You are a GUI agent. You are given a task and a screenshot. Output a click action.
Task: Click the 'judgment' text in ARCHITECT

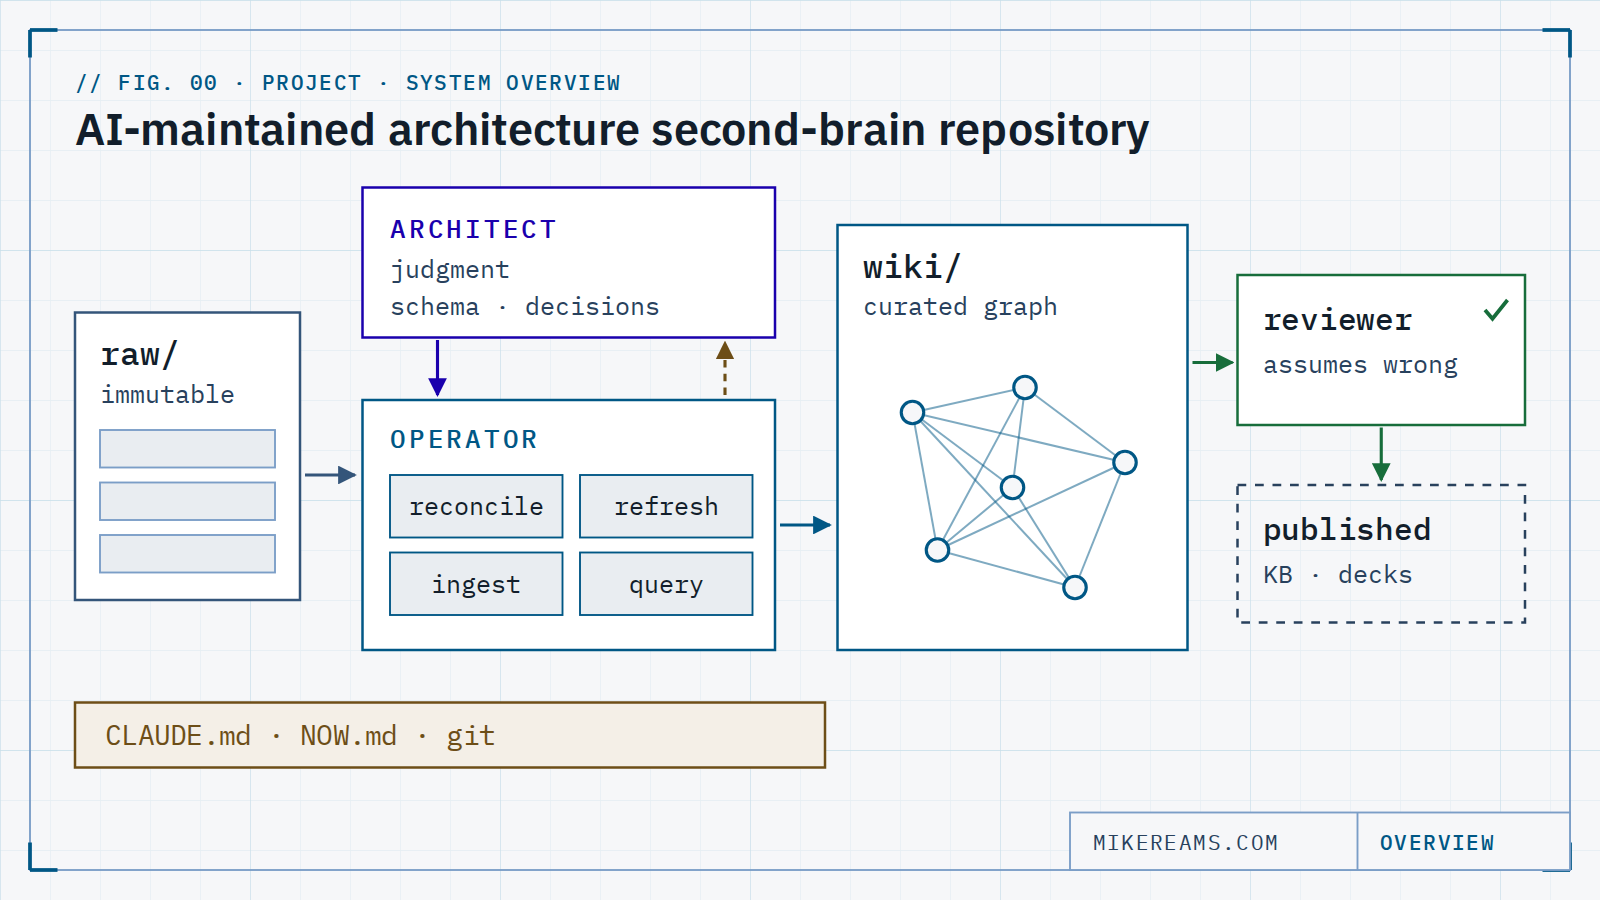click(x=450, y=270)
